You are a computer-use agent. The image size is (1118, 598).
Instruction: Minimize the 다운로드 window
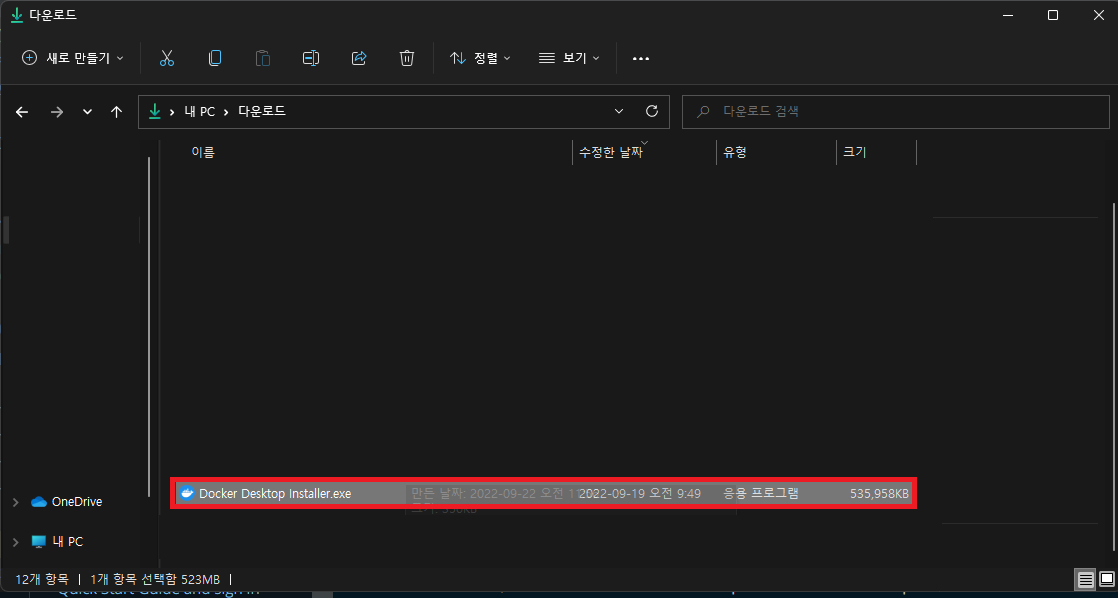[x=1007, y=15]
